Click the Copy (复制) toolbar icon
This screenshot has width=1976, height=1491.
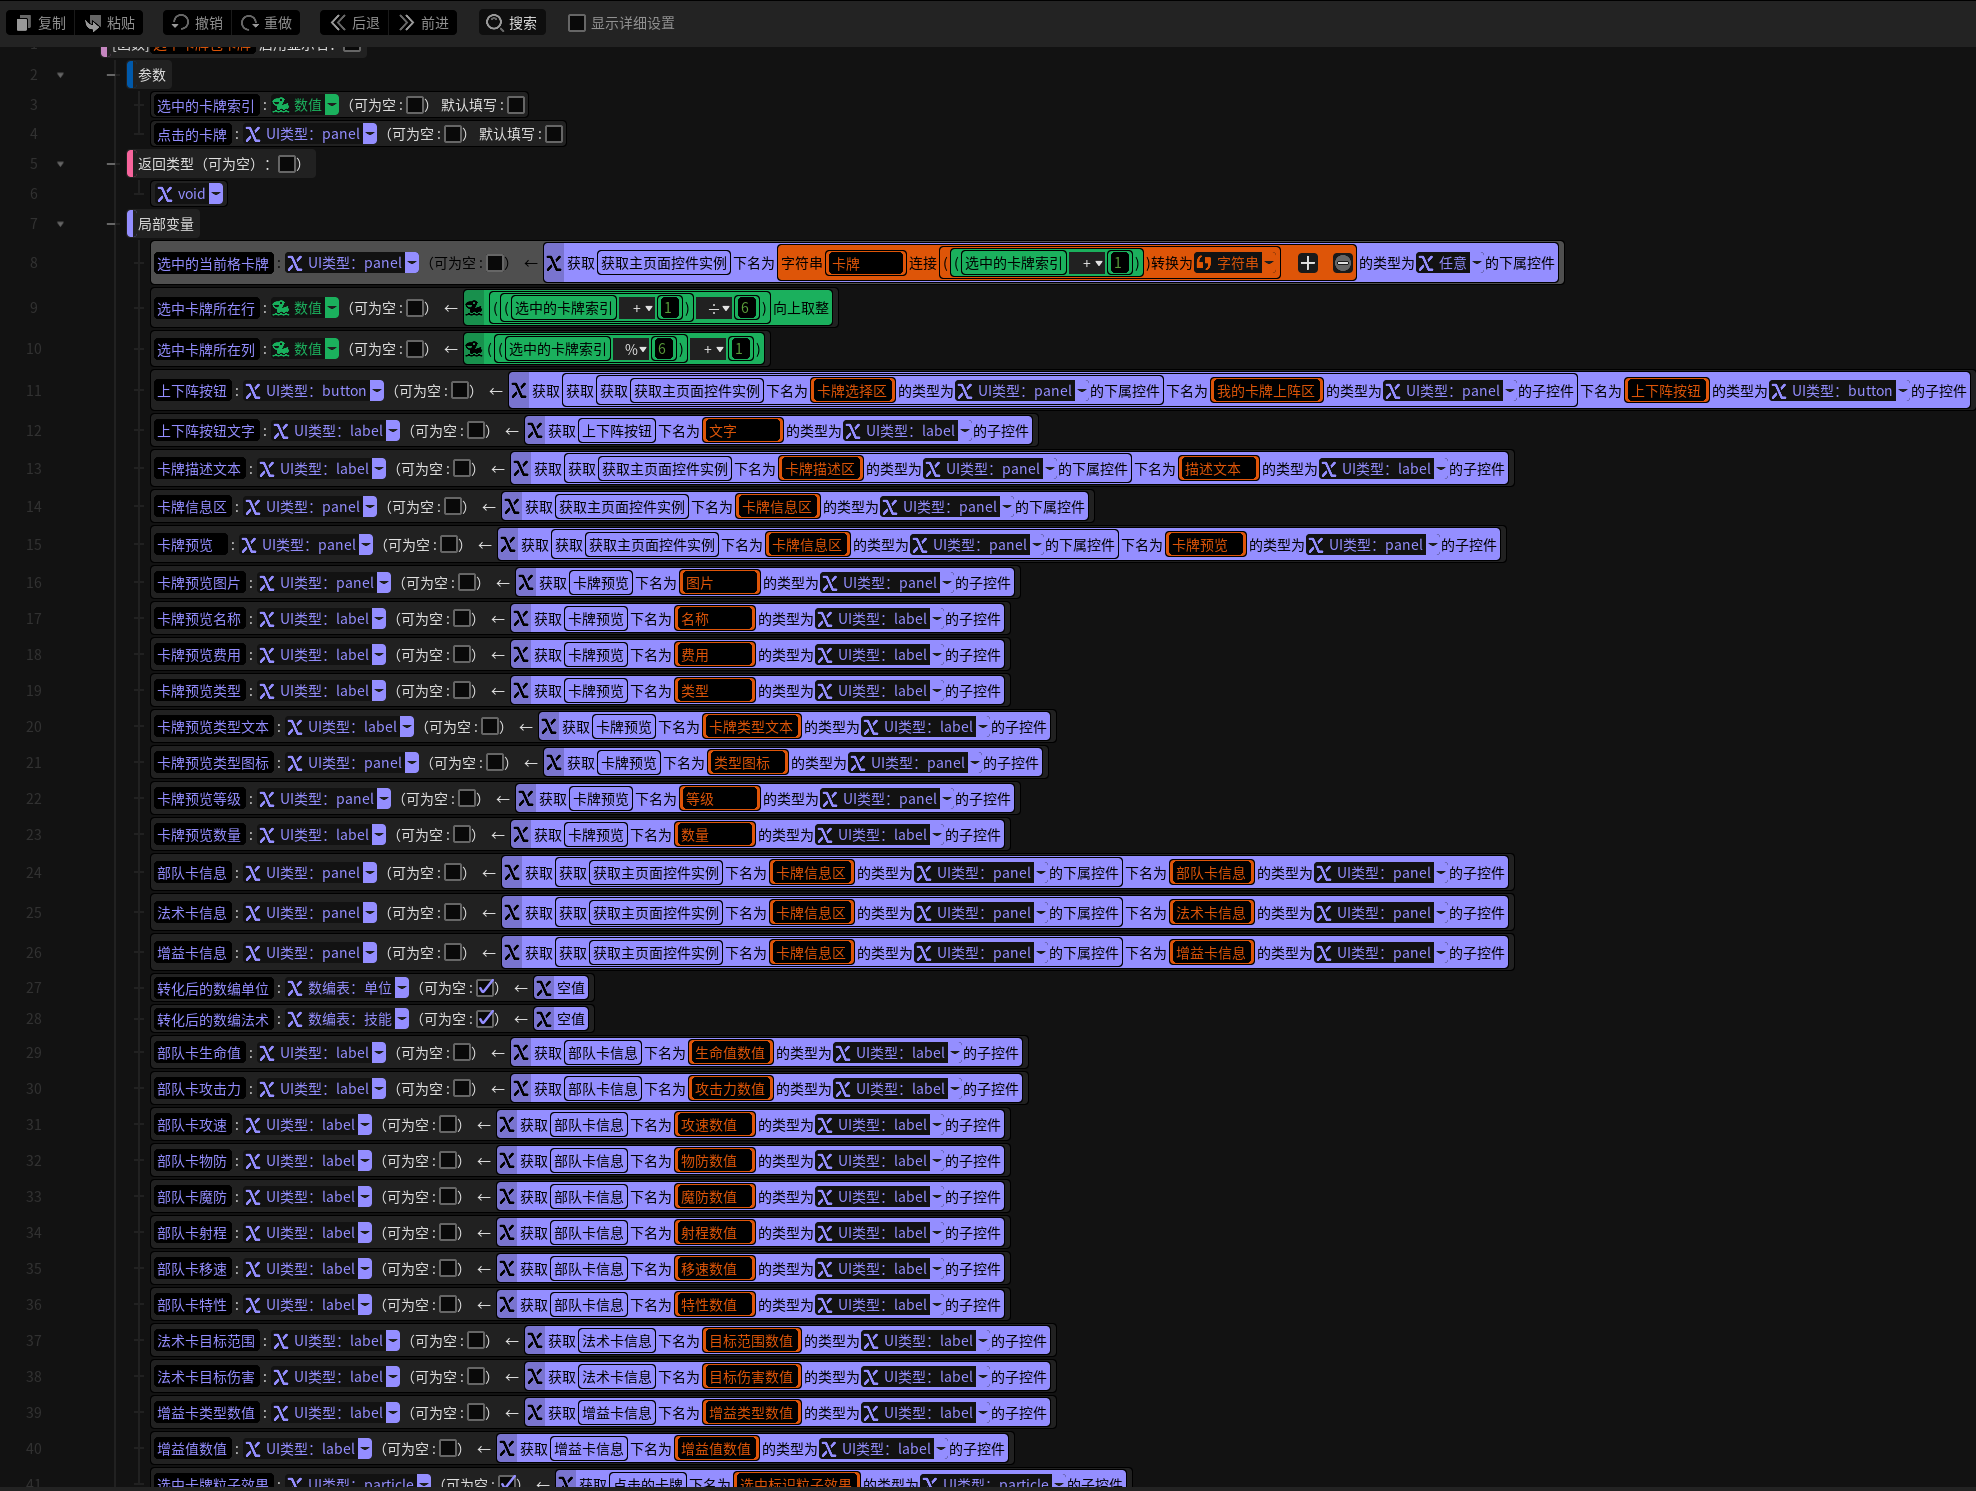[x=24, y=23]
